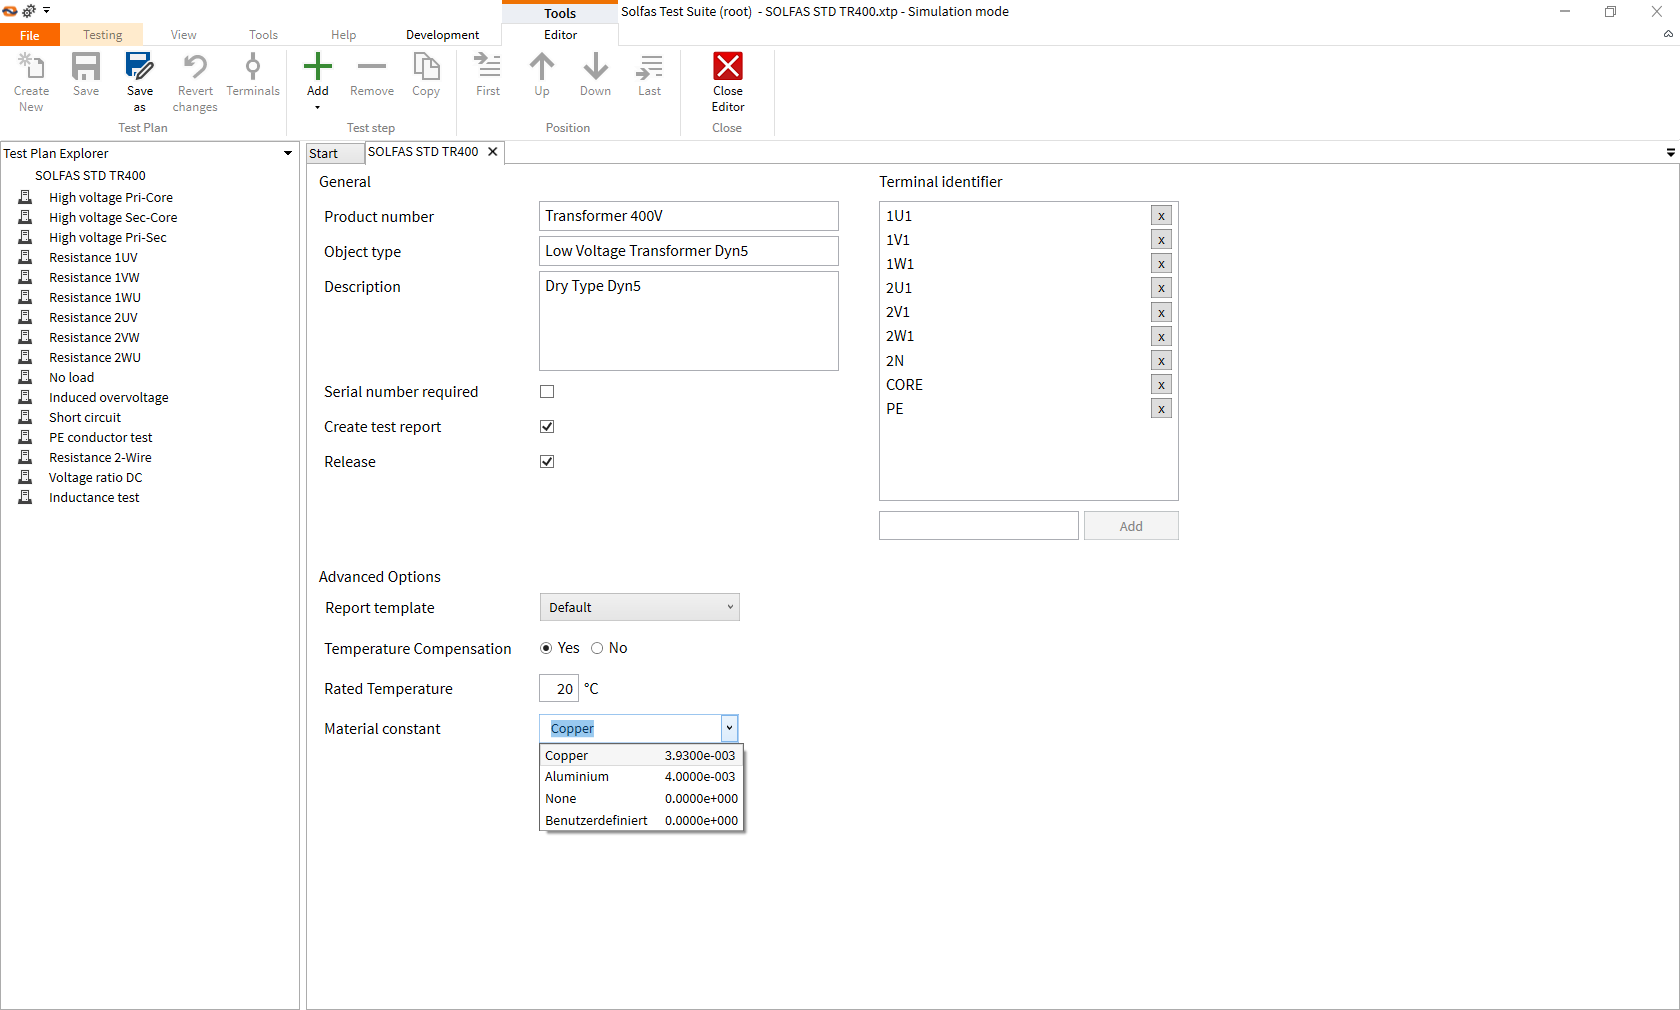The image size is (1680, 1010).
Task: Select the Induced overvoltage step
Action: tap(108, 398)
